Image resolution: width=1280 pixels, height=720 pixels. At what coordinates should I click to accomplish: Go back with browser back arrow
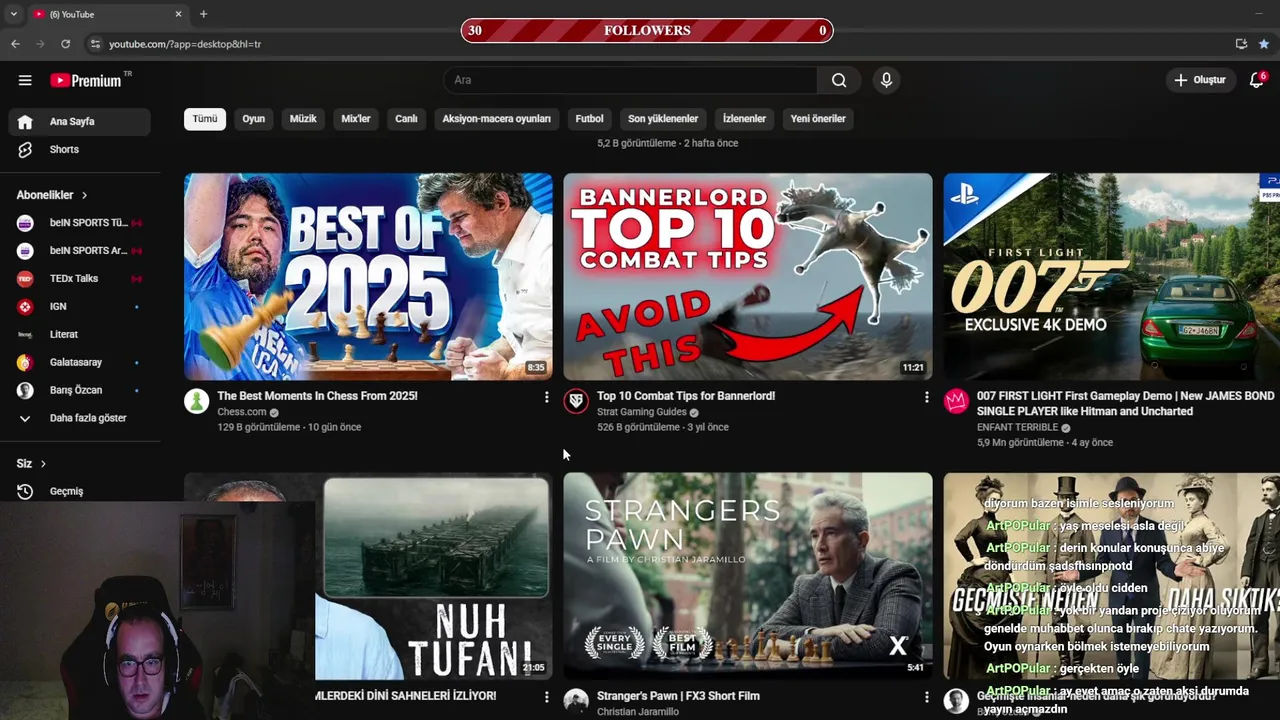tap(15, 44)
